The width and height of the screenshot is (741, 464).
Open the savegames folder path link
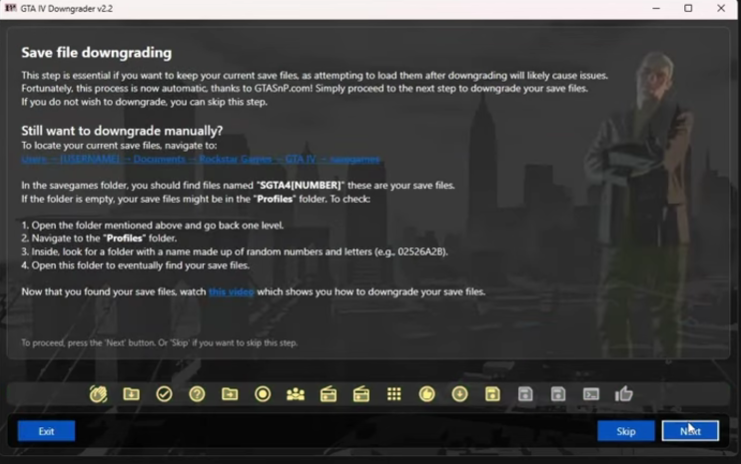point(200,159)
